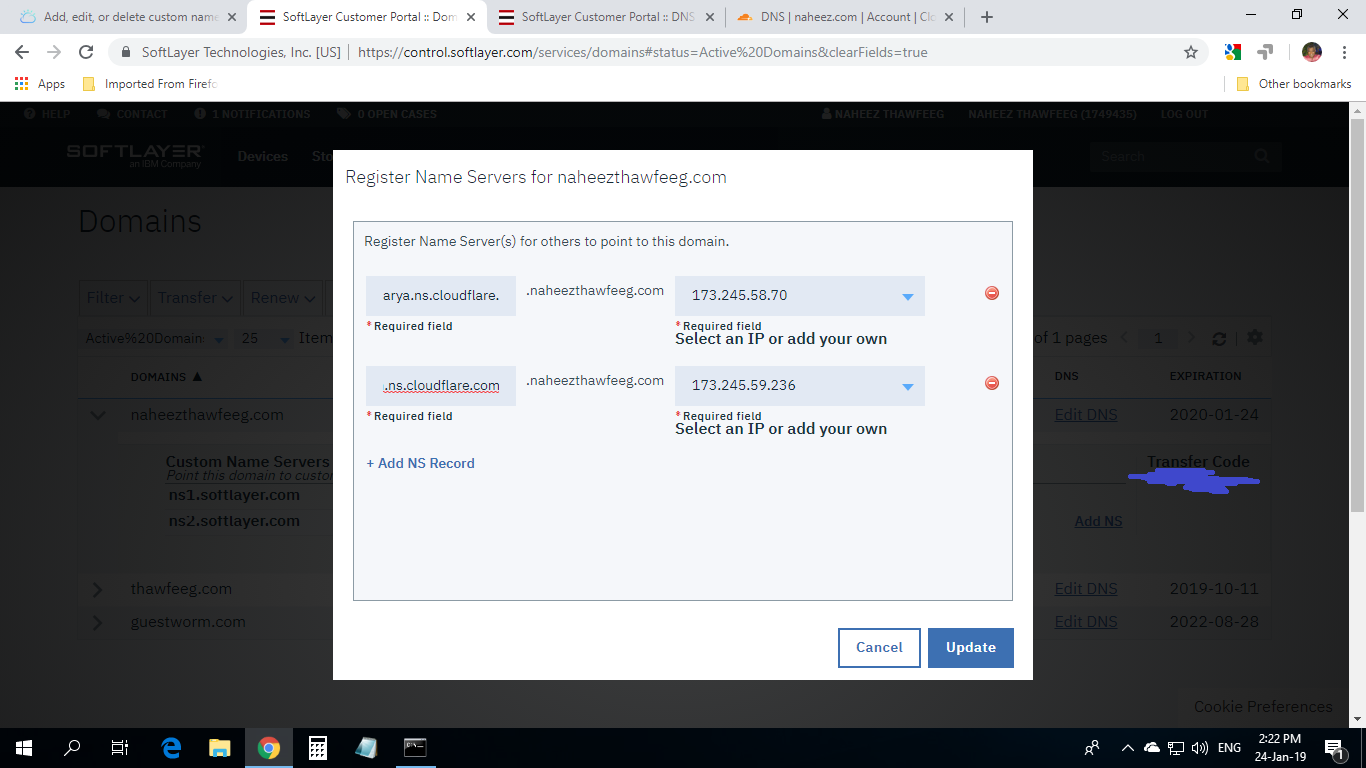Image resolution: width=1366 pixels, height=768 pixels.
Task: Open the Action Center notifications icon
Action: pyautogui.click(x=1334, y=747)
